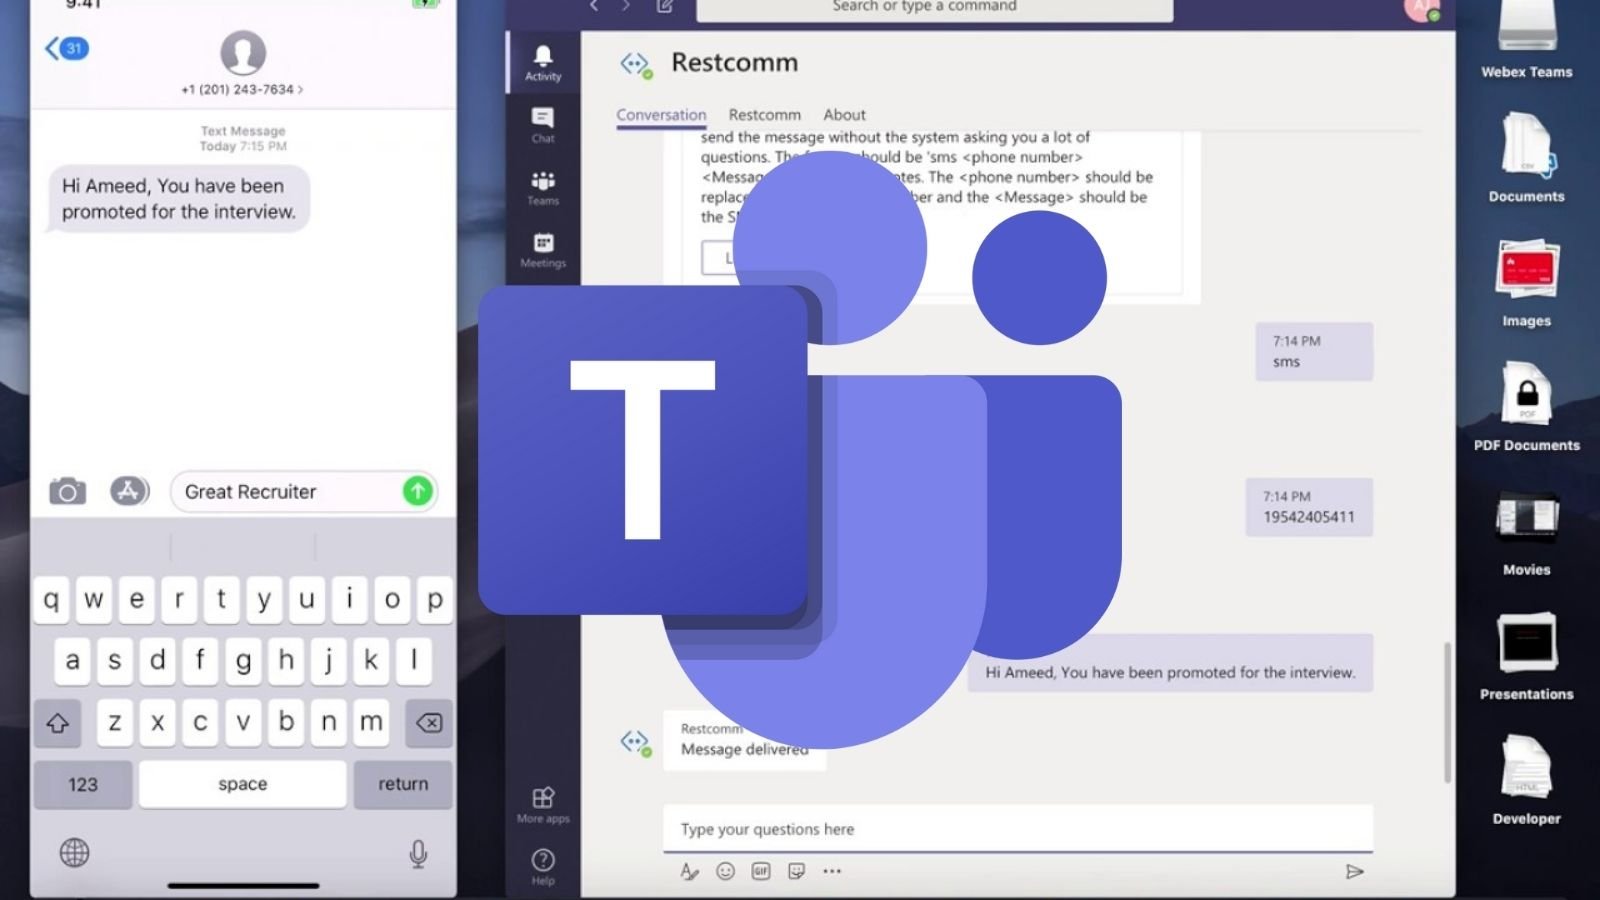This screenshot has width=1600, height=900.
Task: Open the Documents folder on desktop
Action: pyautogui.click(x=1526, y=156)
